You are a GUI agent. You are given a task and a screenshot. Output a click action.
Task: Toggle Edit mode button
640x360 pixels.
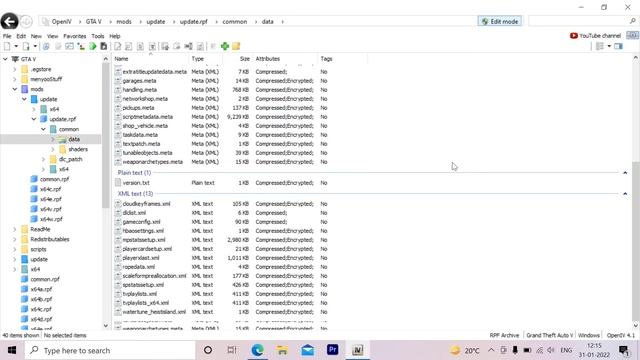point(500,21)
